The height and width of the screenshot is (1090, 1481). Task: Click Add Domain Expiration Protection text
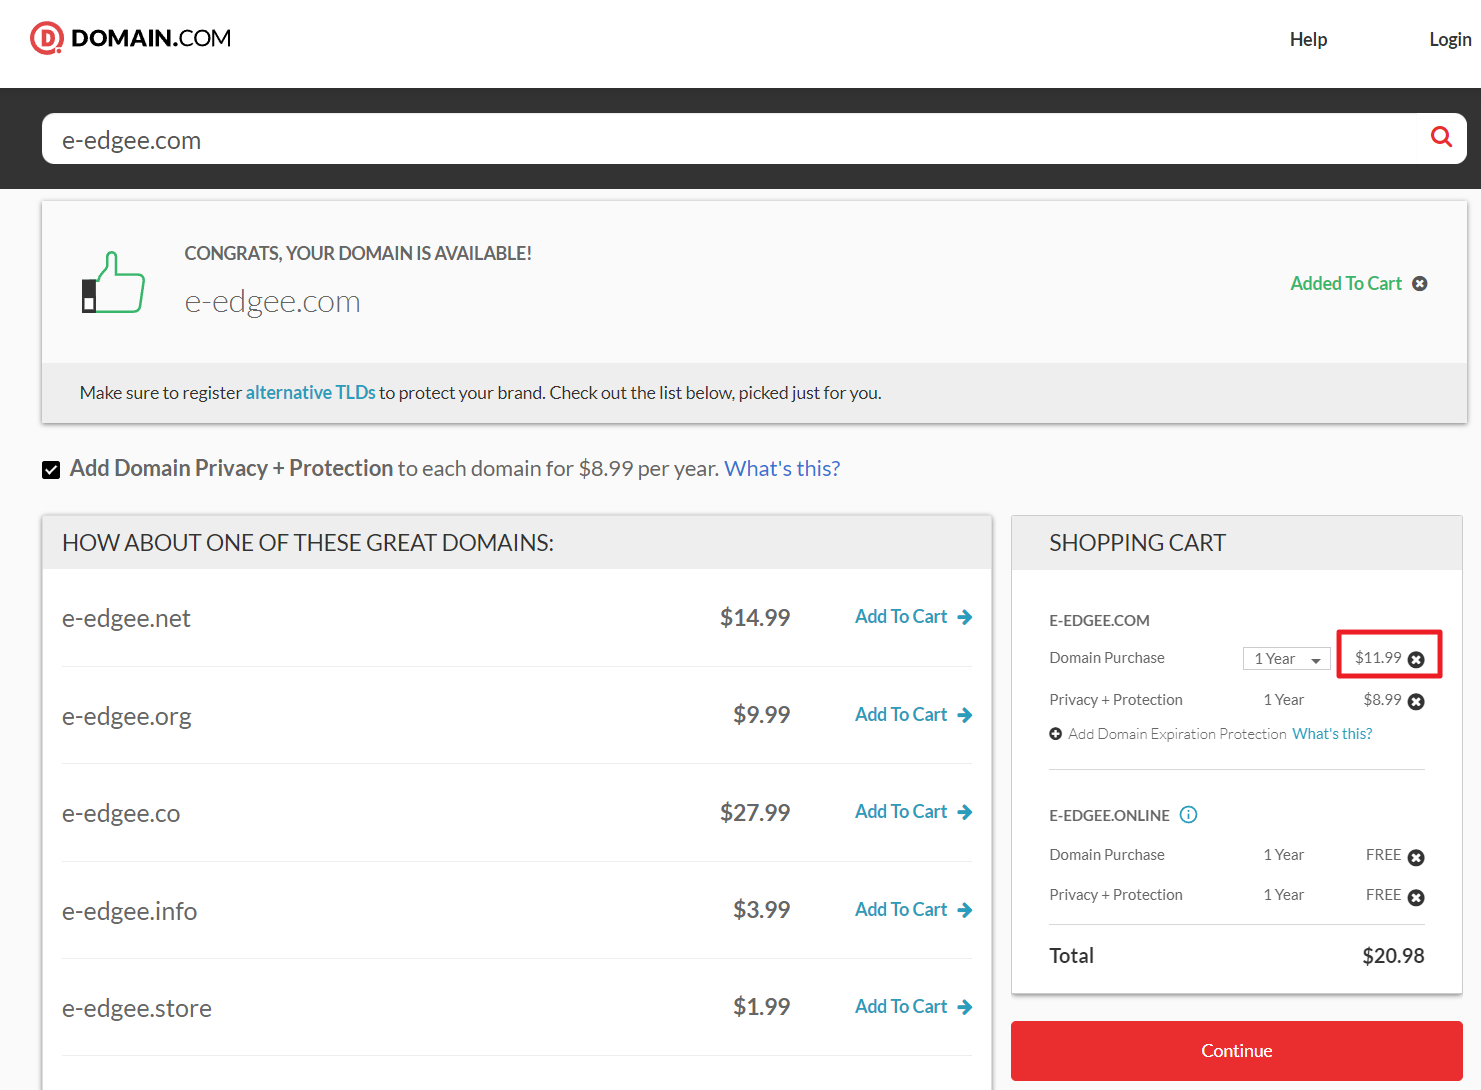coord(1177,734)
